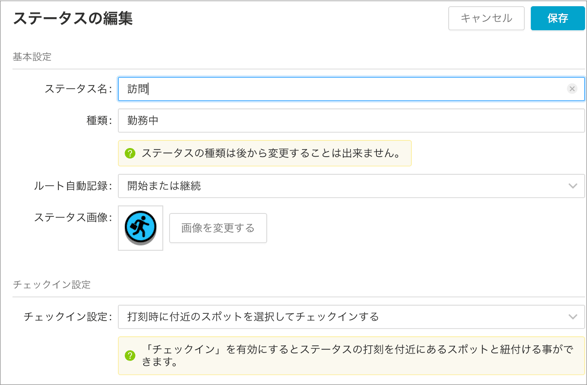This screenshot has width=587, height=385.
Task: Click the ルート自動記録 label
Action: pyautogui.click(x=73, y=186)
